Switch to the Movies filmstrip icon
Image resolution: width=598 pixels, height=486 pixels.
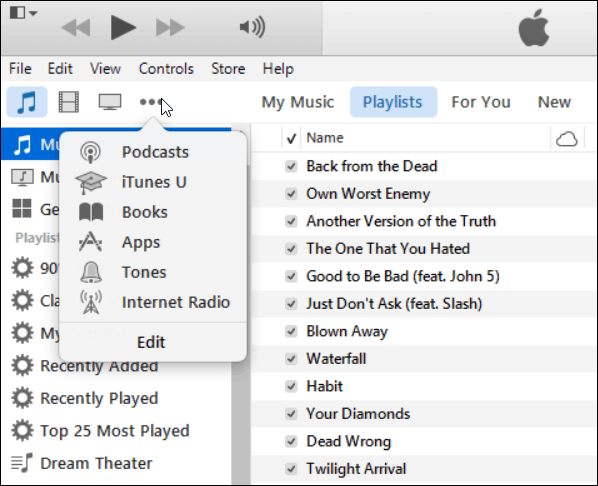69,102
